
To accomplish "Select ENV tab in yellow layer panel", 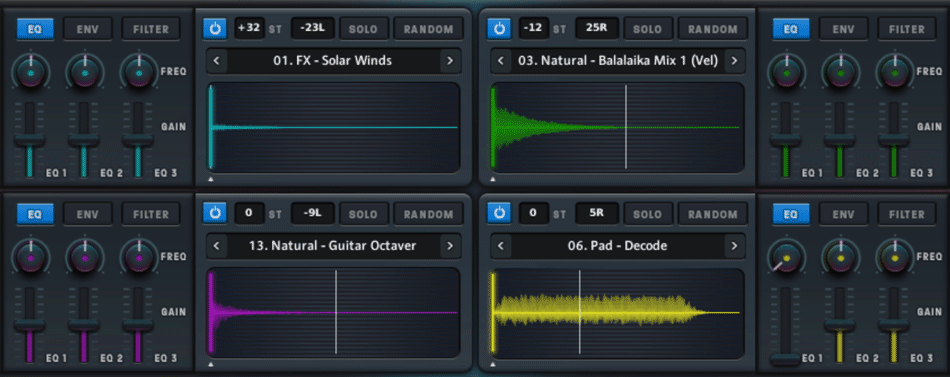I will point(843,214).
